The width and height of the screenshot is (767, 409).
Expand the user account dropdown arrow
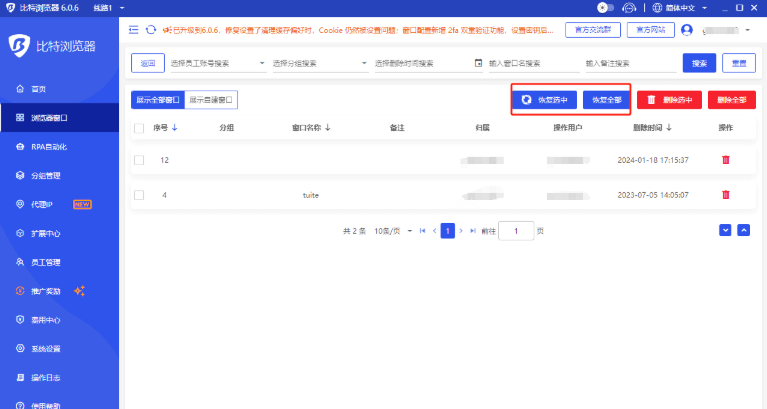[x=747, y=30]
